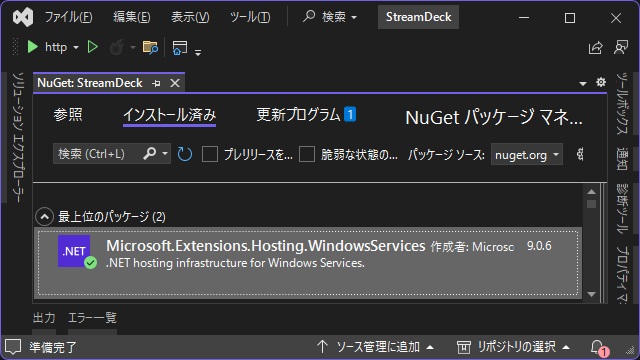The image size is (640, 360).
Task: Click リポジトリの選択 in status bar
Action: 516,347
